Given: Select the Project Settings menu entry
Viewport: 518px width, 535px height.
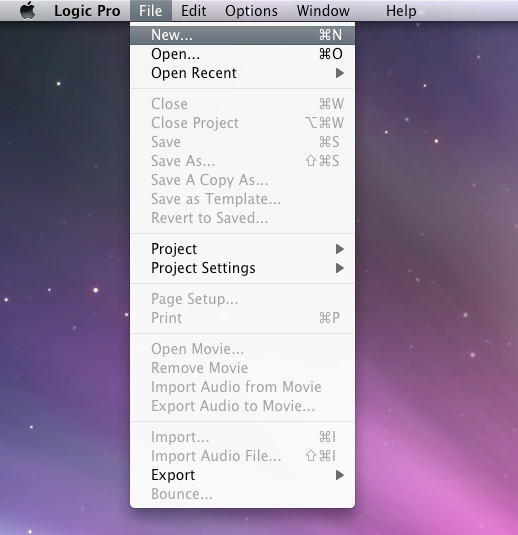Looking at the screenshot, I should click(x=242, y=268).
